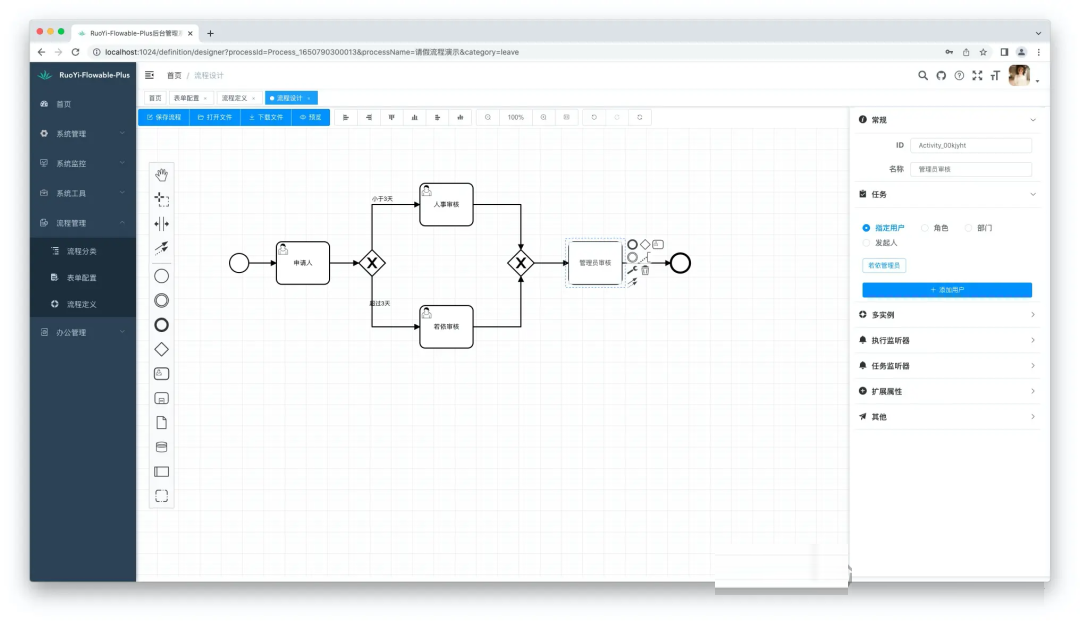
Task: Select the 角色 radio option
Action: tap(925, 228)
